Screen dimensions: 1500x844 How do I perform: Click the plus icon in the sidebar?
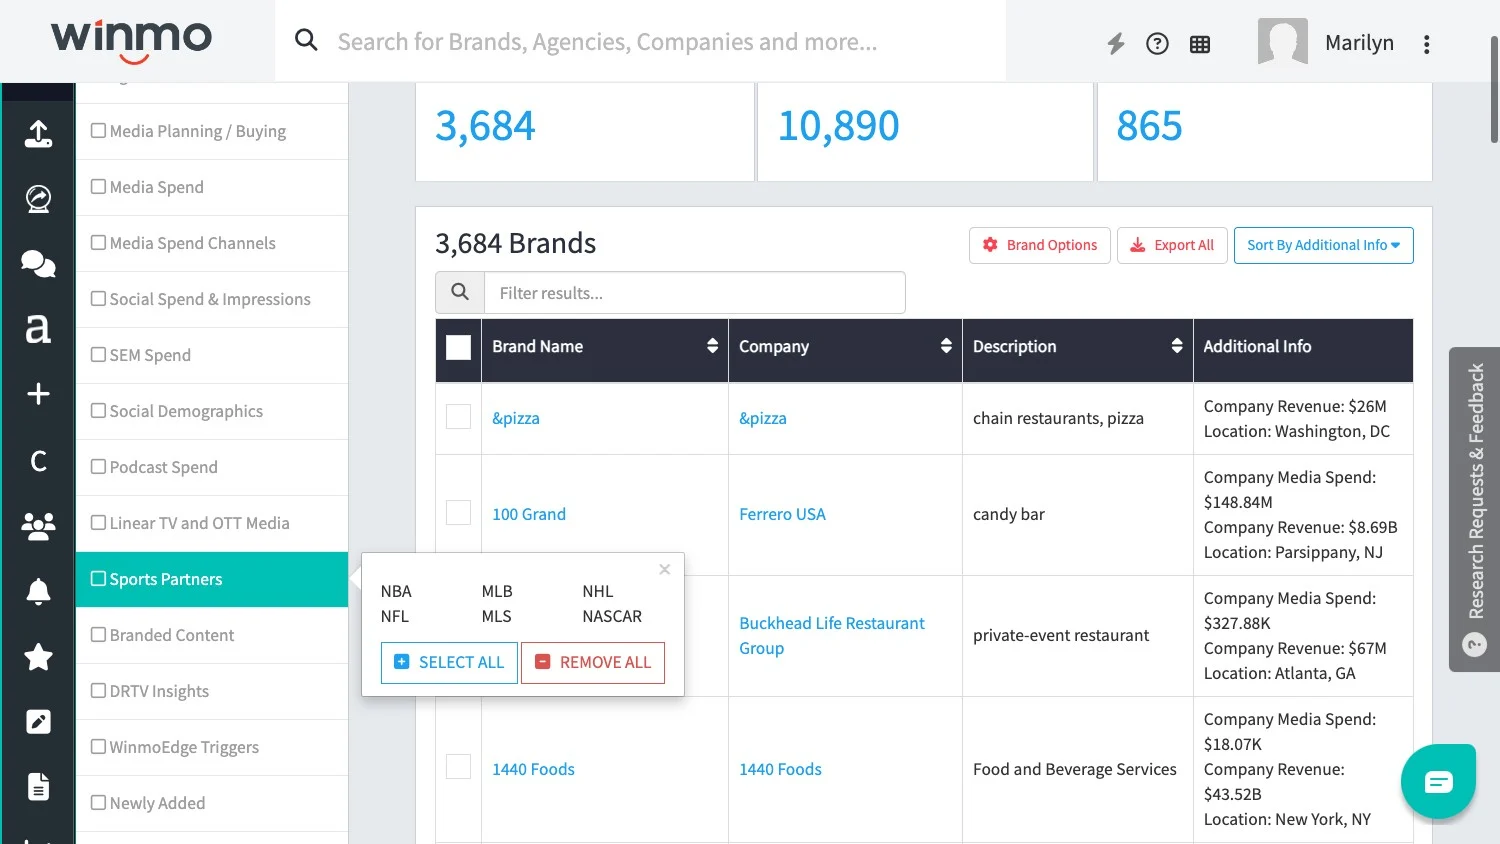click(38, 394)
